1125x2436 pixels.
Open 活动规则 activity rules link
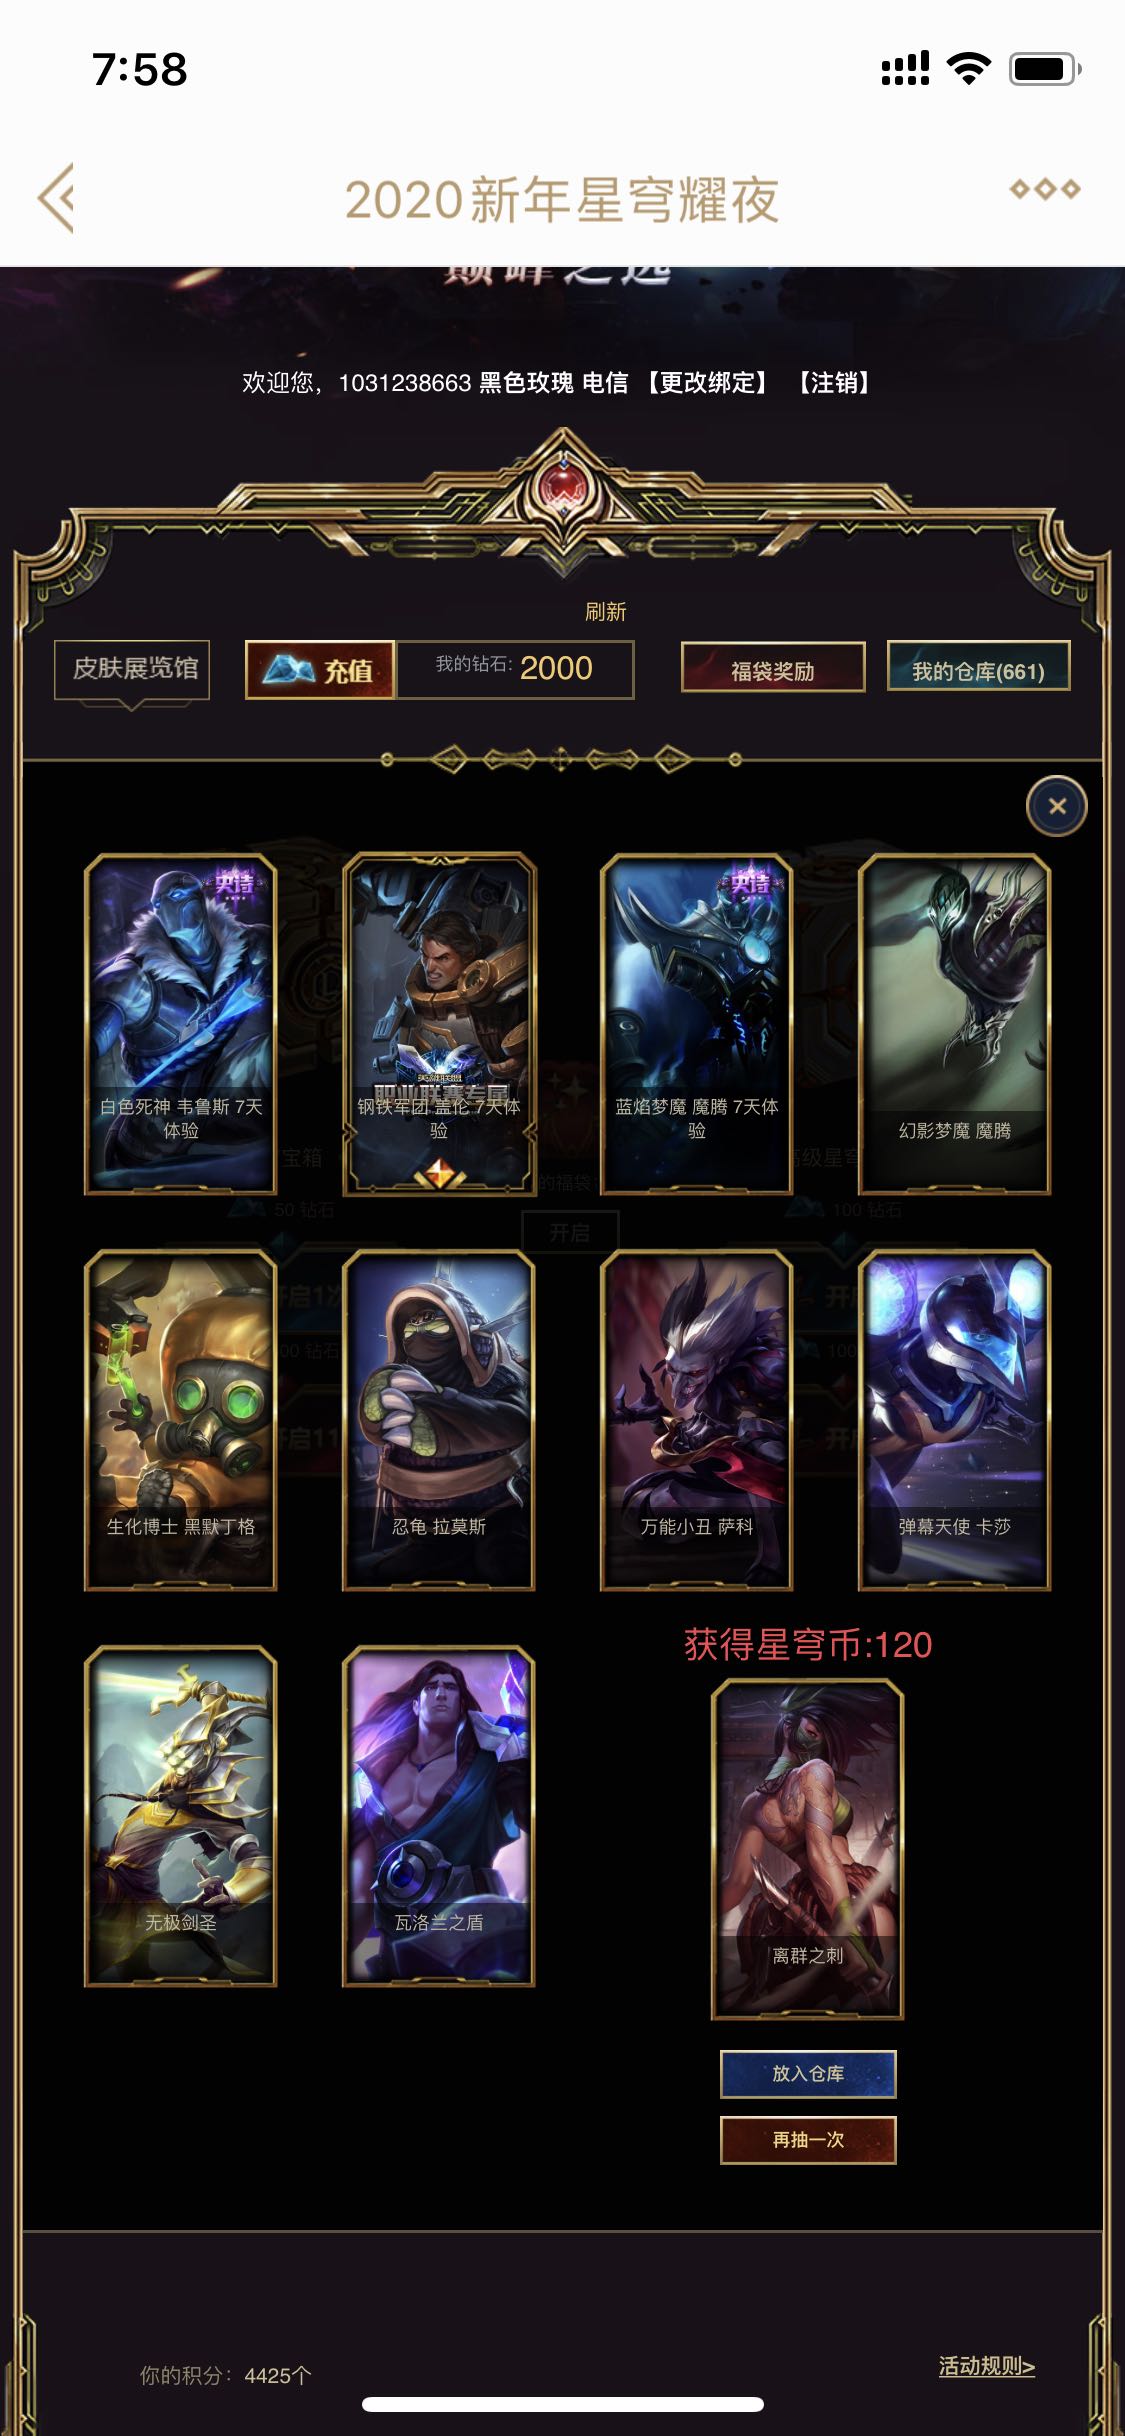(x=986, y=2366)
